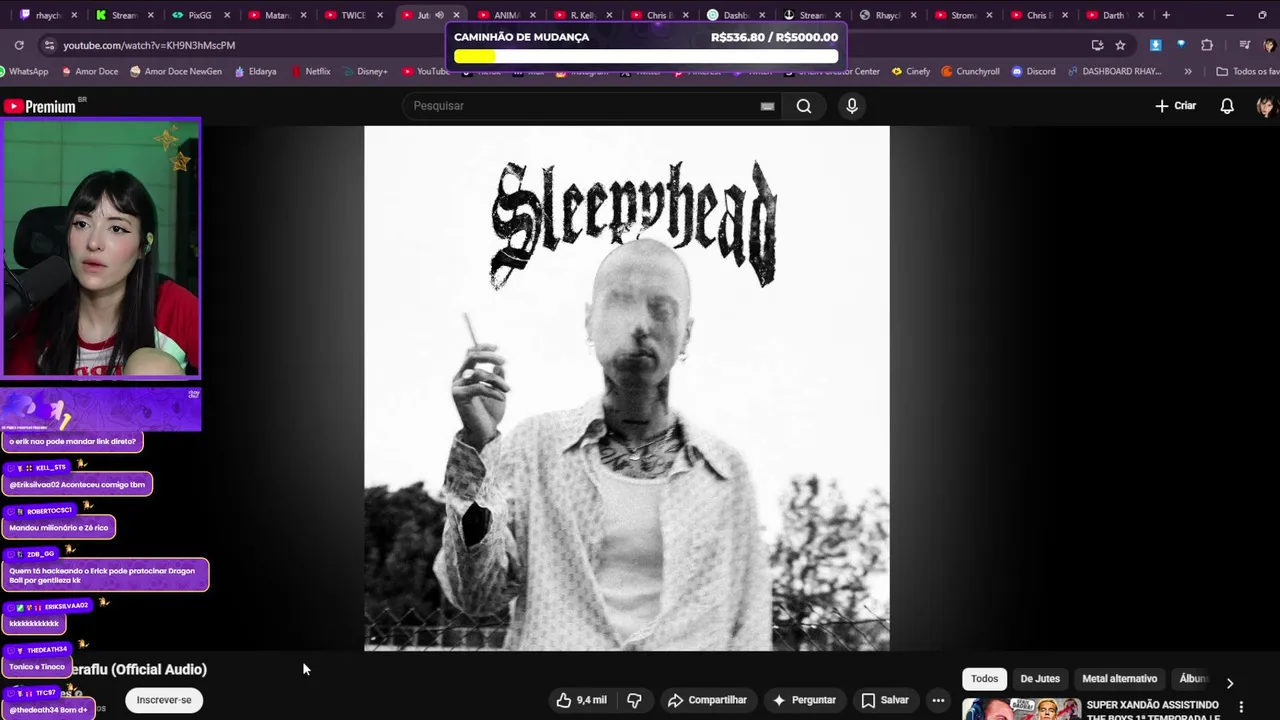Open the blue download extension icon
The width and height of the screenshot is (1280, 720).
tap(1156, 45)
